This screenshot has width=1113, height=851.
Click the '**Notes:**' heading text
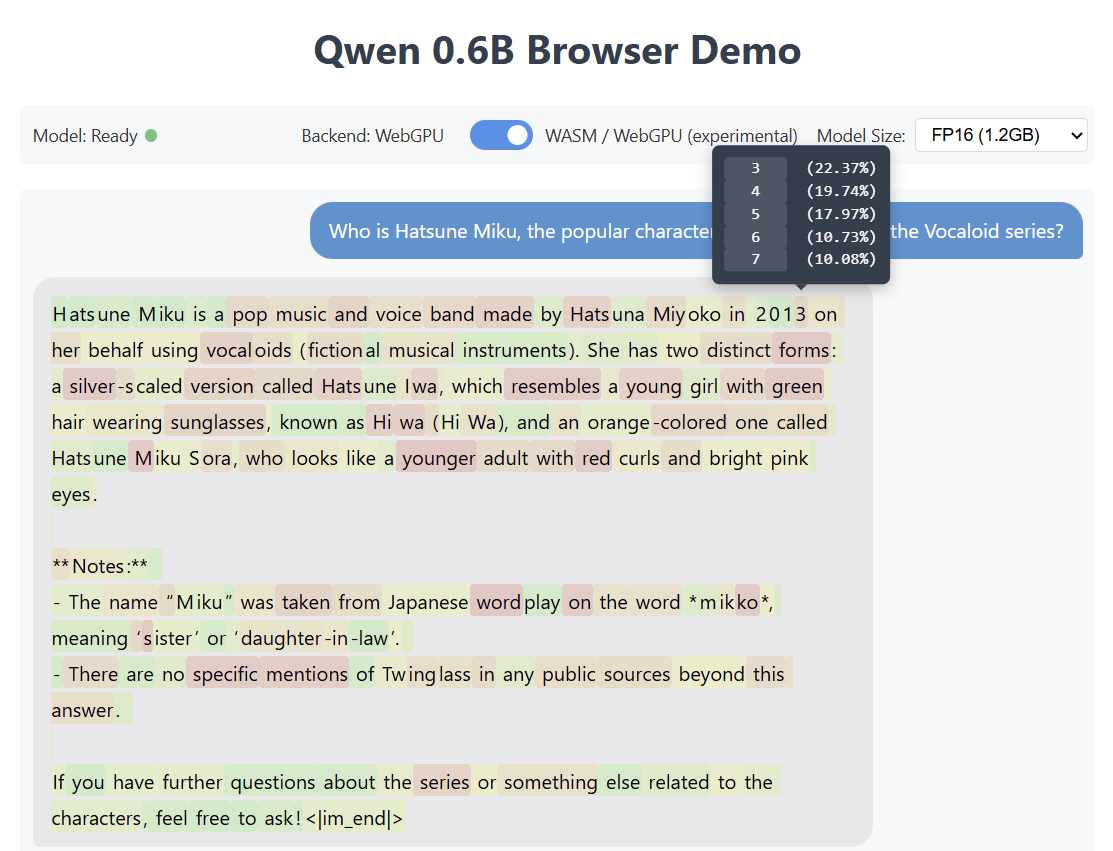click(100, 566)
